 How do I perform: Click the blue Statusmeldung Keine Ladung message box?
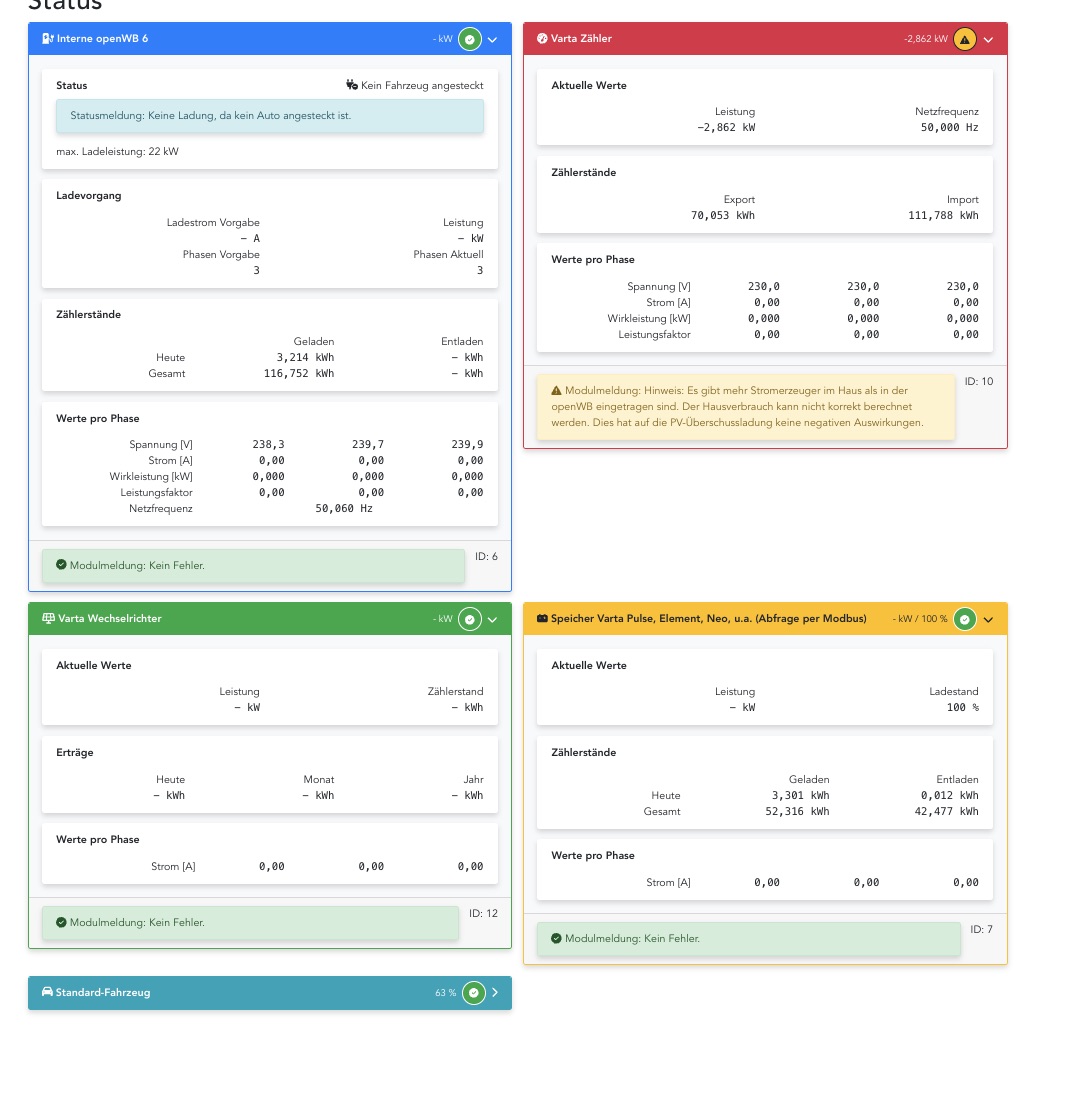270,116
